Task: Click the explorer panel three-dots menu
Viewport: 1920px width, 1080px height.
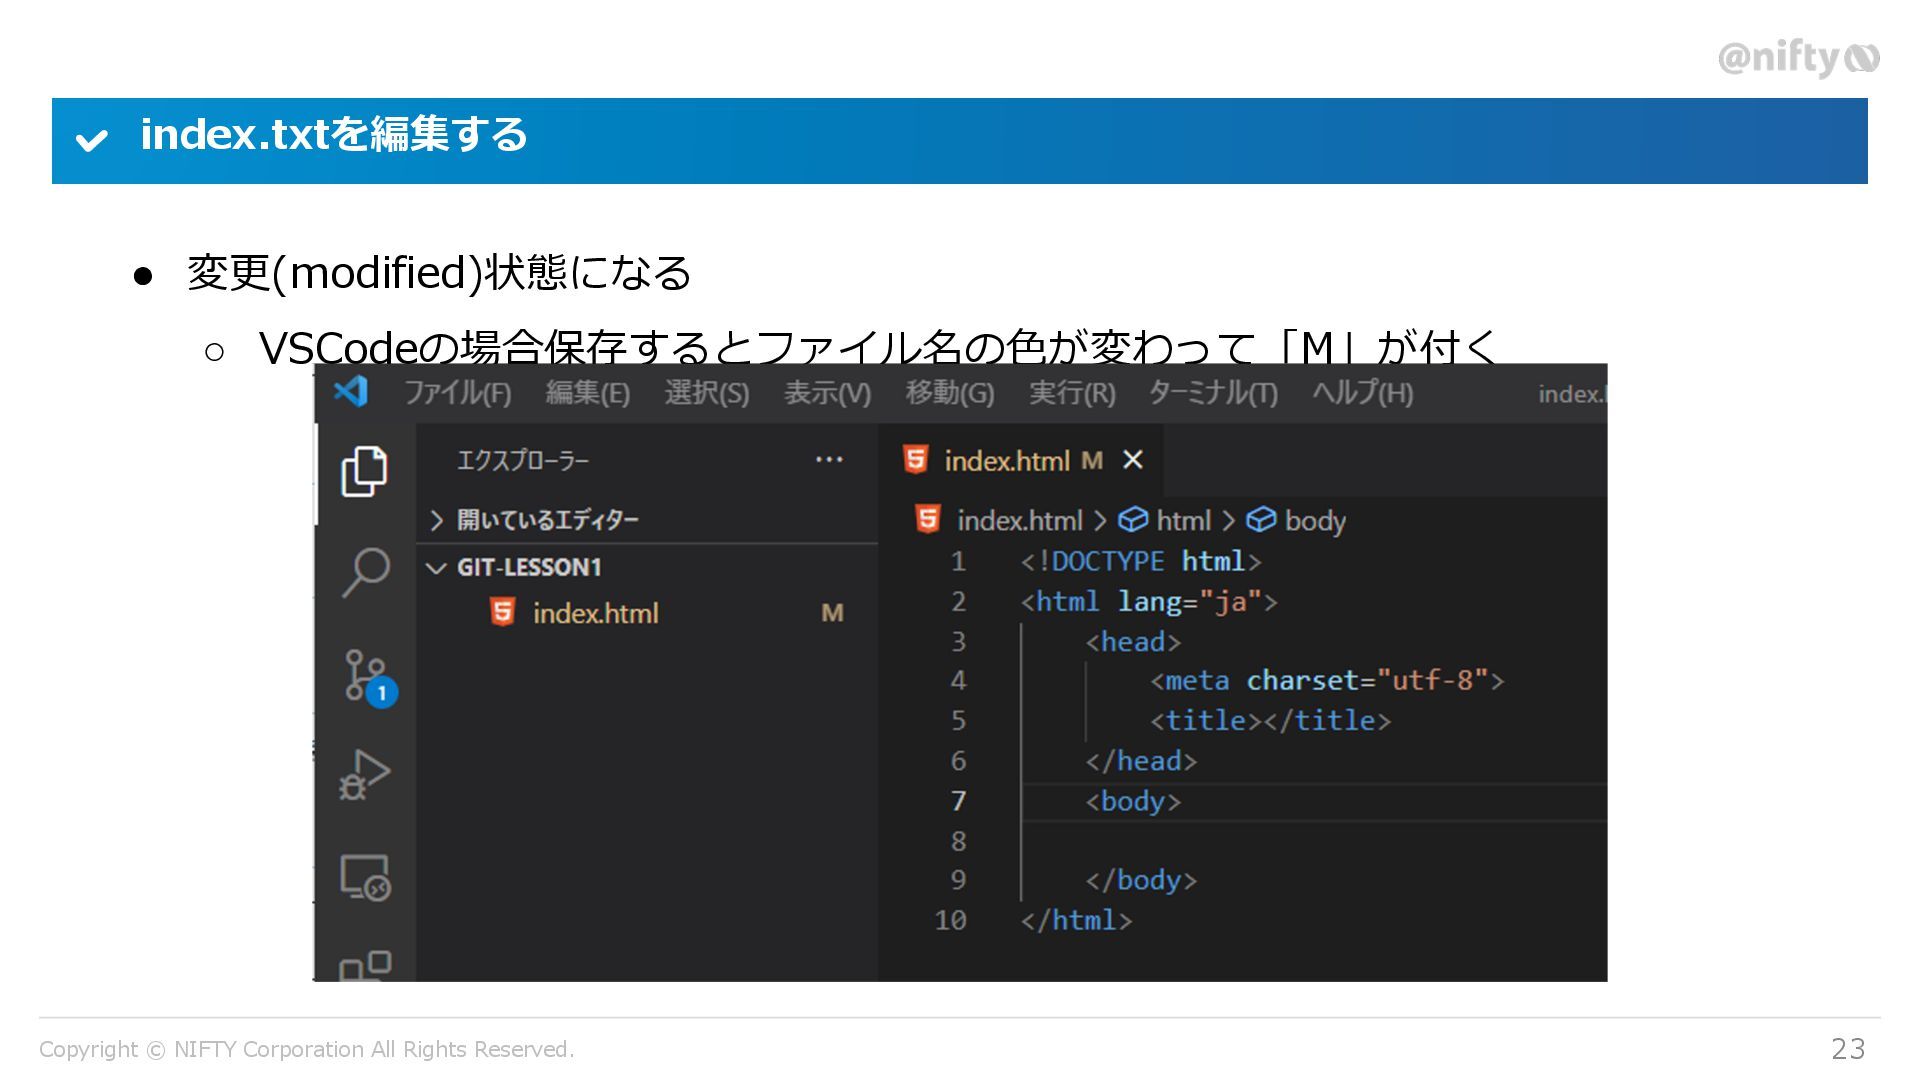Action: (828, 460)
